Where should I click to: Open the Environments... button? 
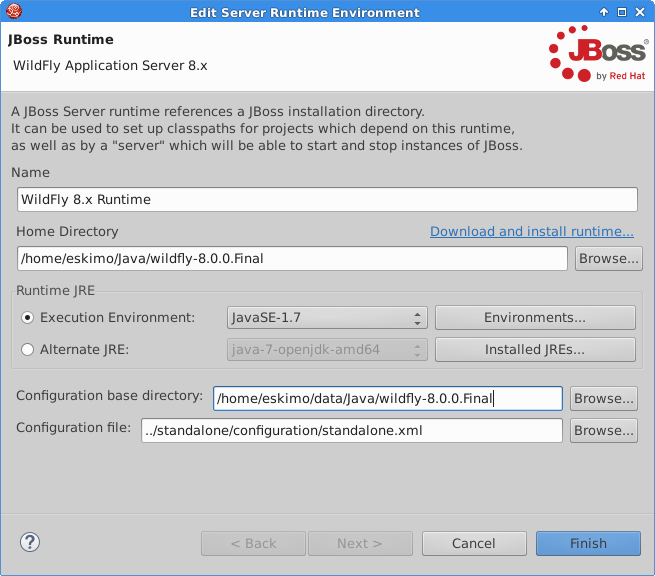tap(535, 317)
